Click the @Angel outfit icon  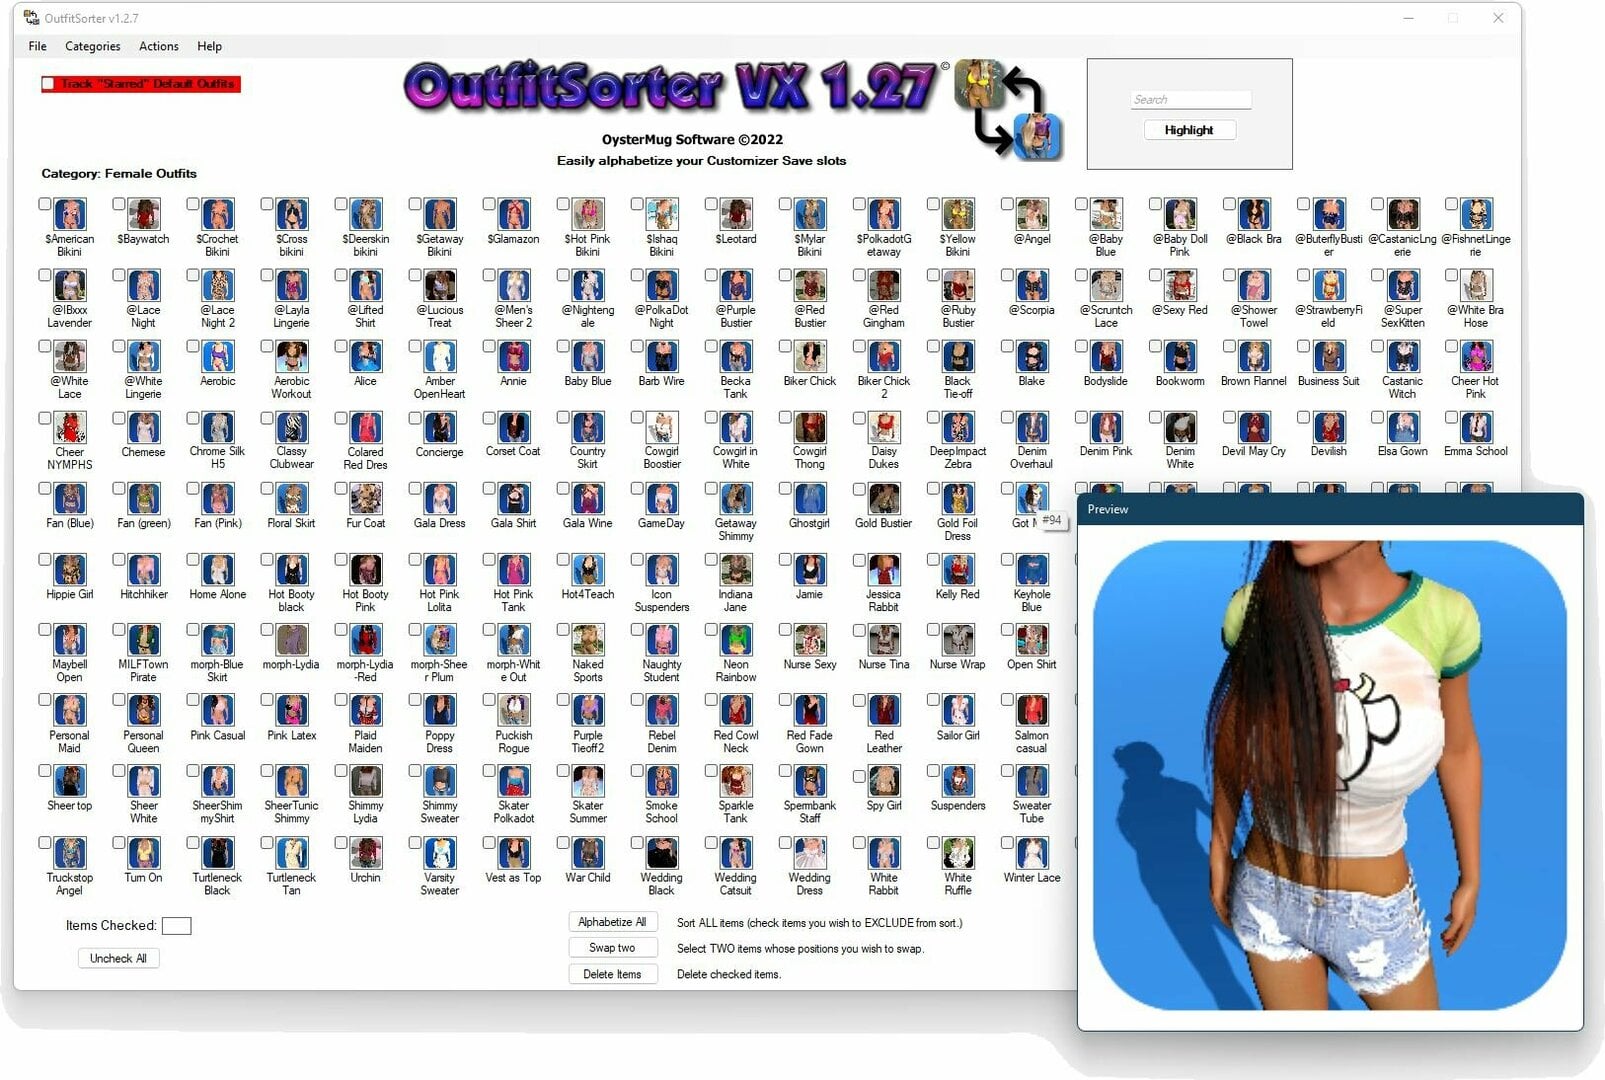pos(1032,214)
